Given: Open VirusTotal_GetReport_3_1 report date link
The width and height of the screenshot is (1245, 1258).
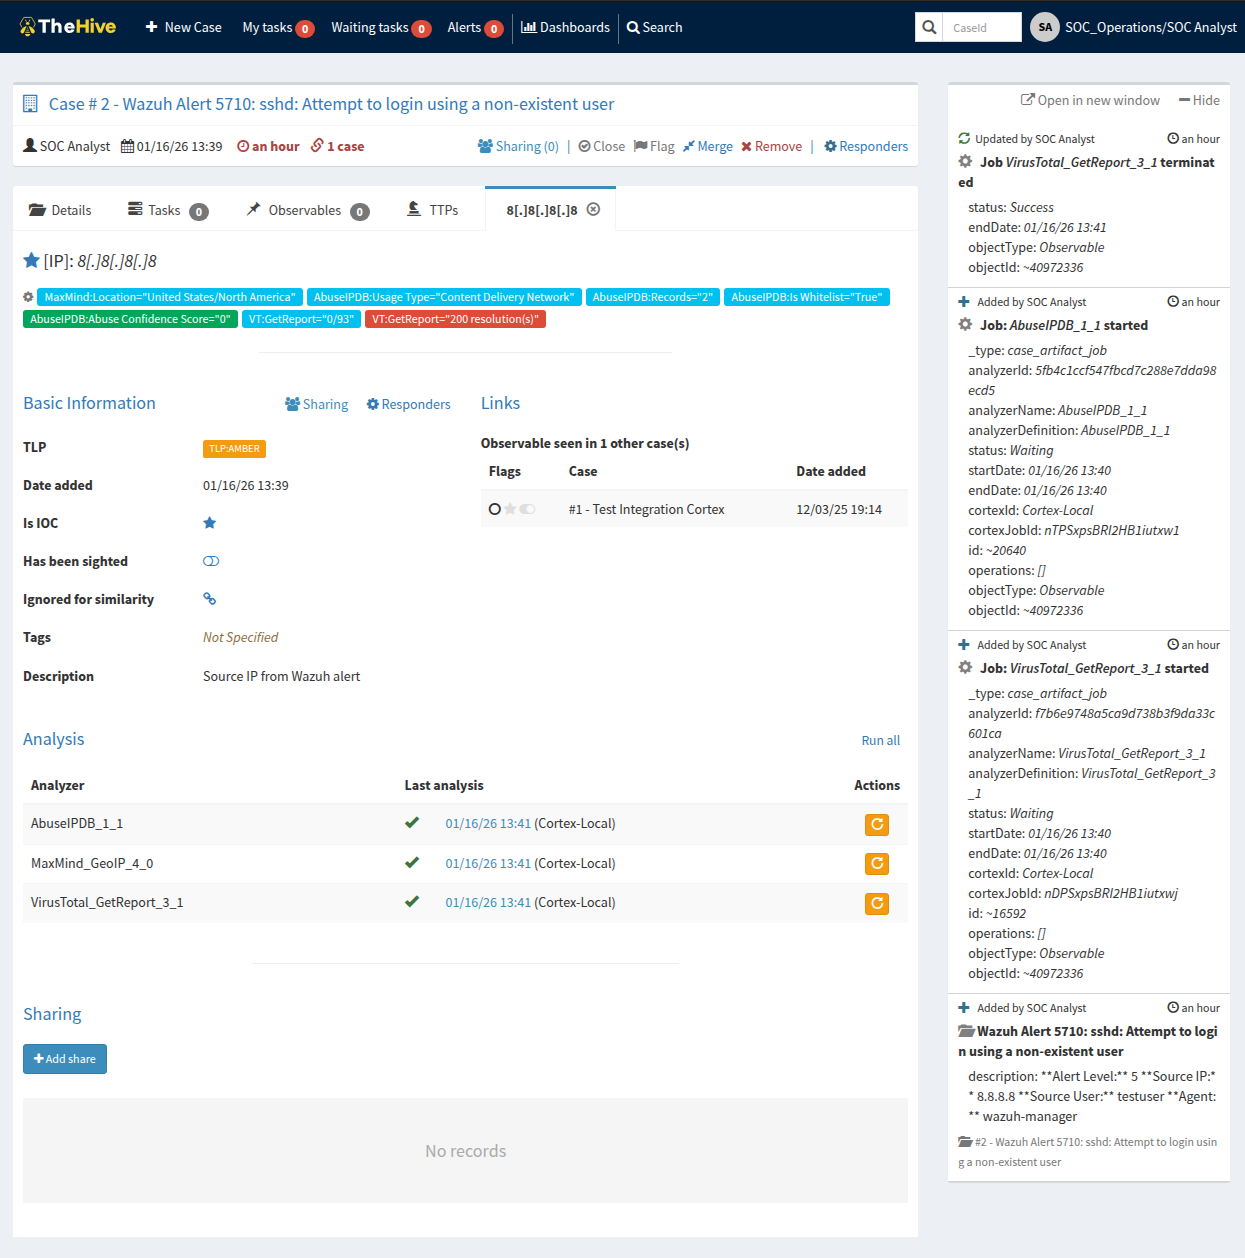Looking at the screenshot, I should point(488,902).
